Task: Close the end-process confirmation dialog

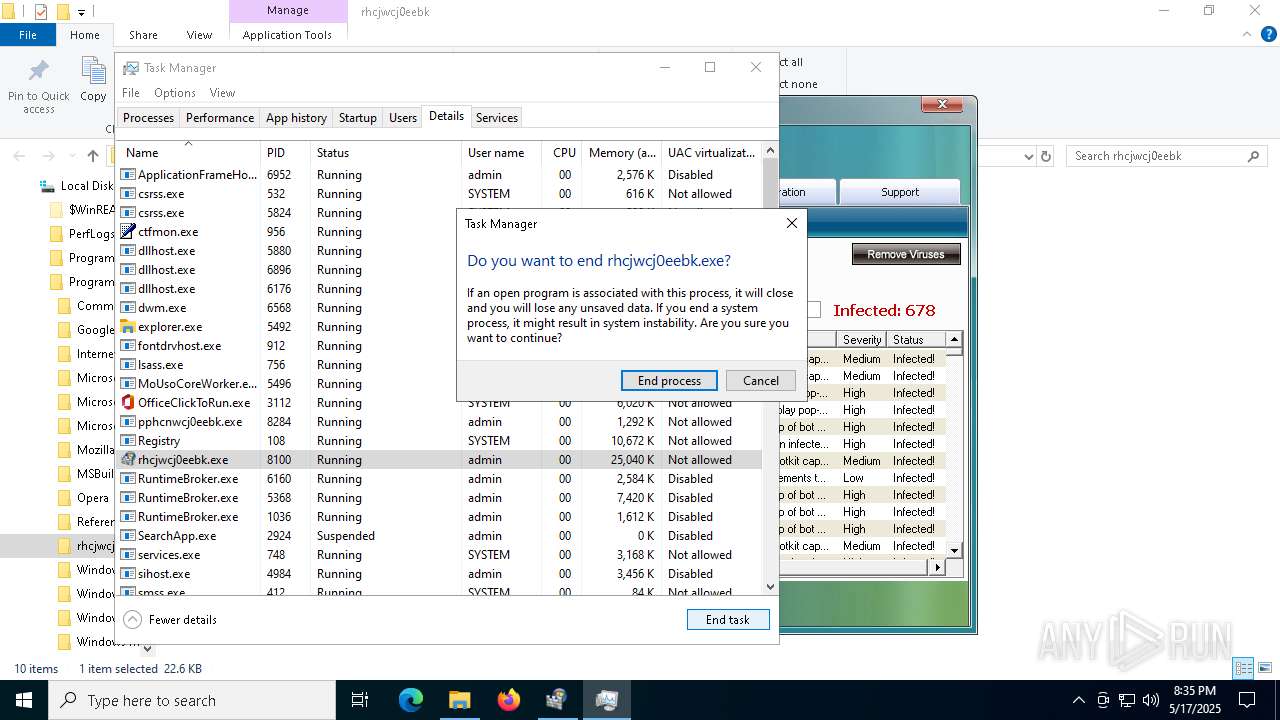Action: tap(792, 224)
